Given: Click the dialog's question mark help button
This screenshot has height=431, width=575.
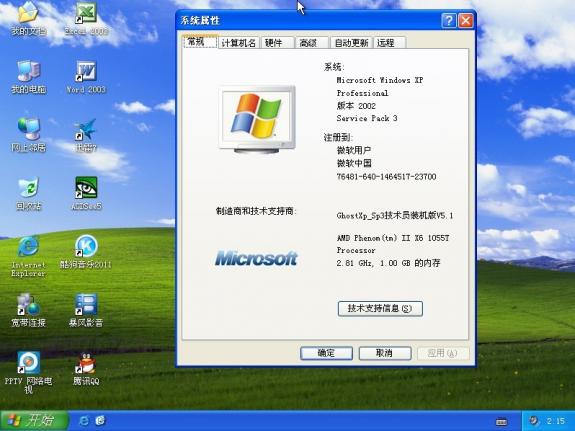Looking at the screenshot, I should click(x=449, y=21).
